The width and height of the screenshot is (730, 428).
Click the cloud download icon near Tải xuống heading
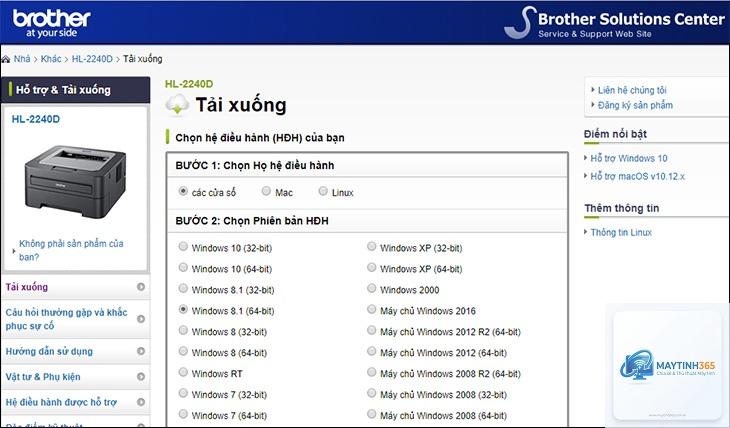177,104
